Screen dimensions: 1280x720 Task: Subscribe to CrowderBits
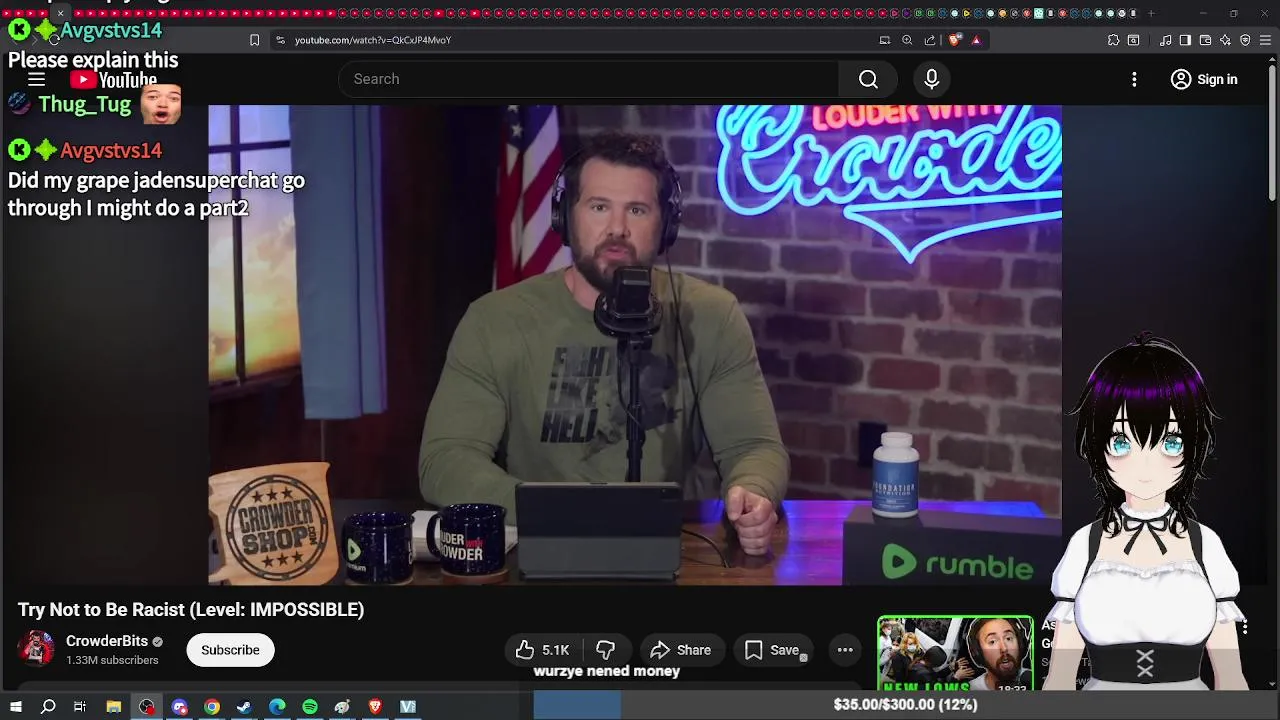click(x=230, y=650)
